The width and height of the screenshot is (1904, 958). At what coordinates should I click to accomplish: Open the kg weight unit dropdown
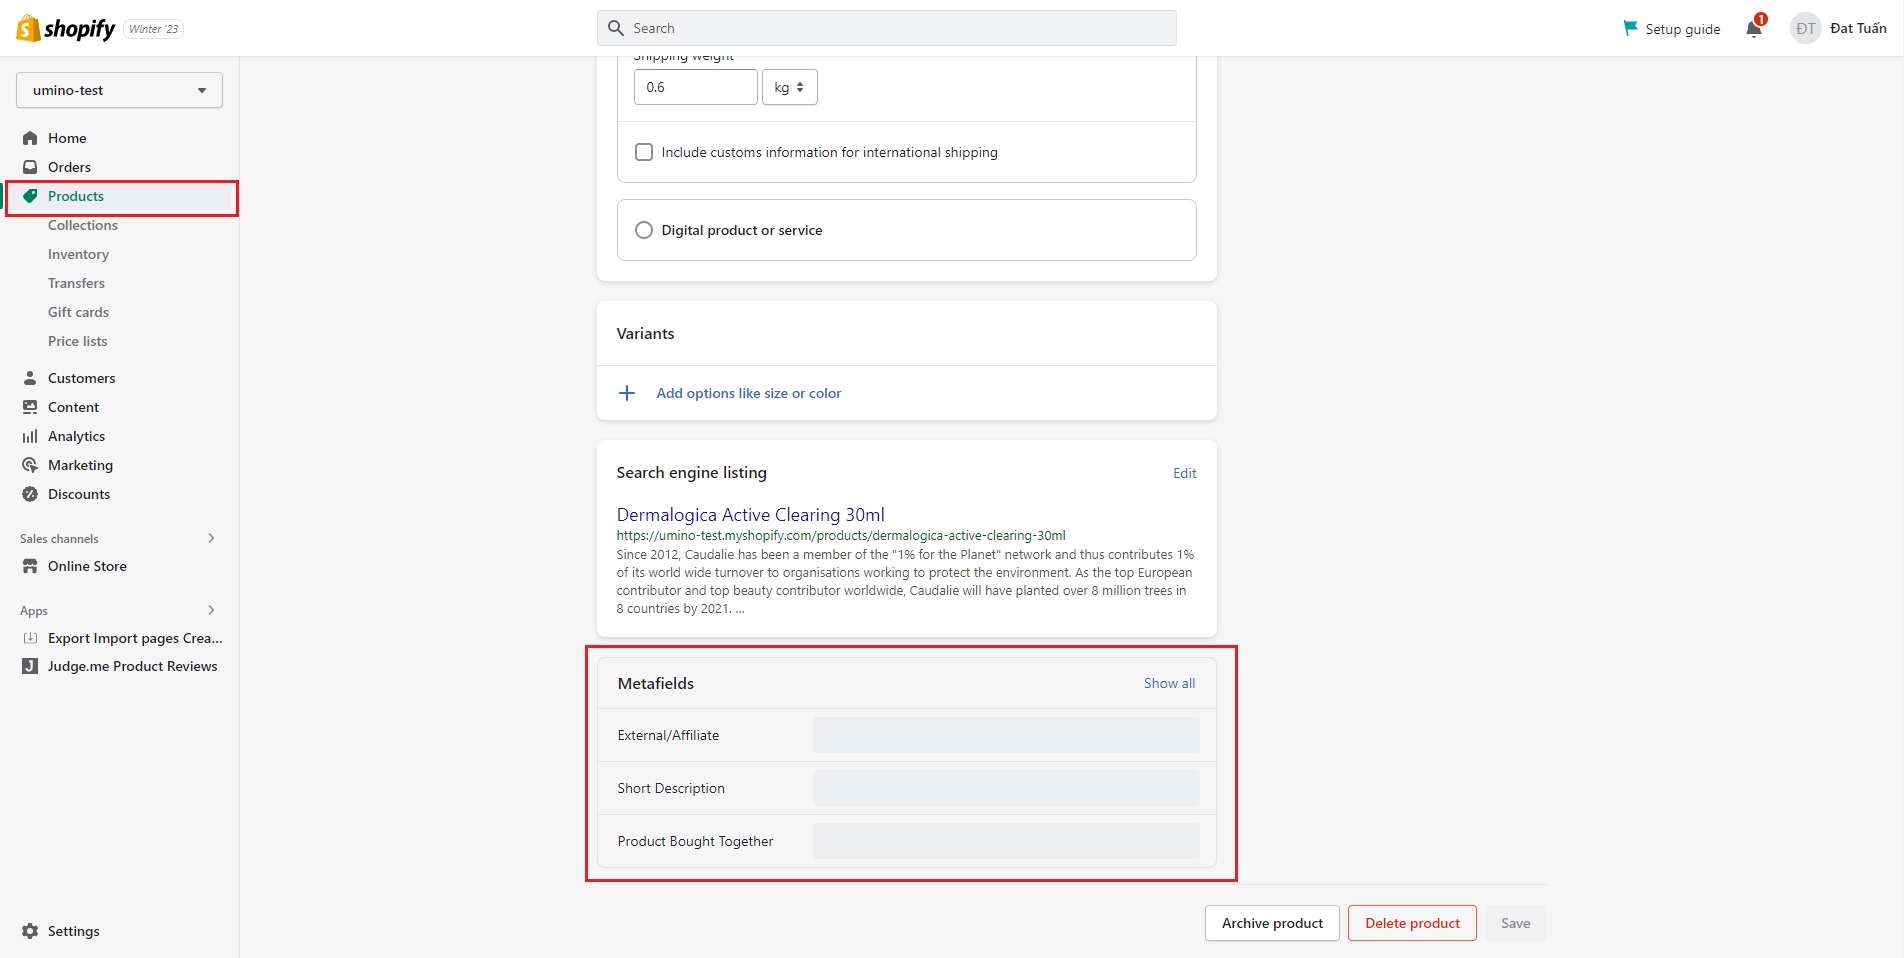pyautogui.click(x=789, y=87)
